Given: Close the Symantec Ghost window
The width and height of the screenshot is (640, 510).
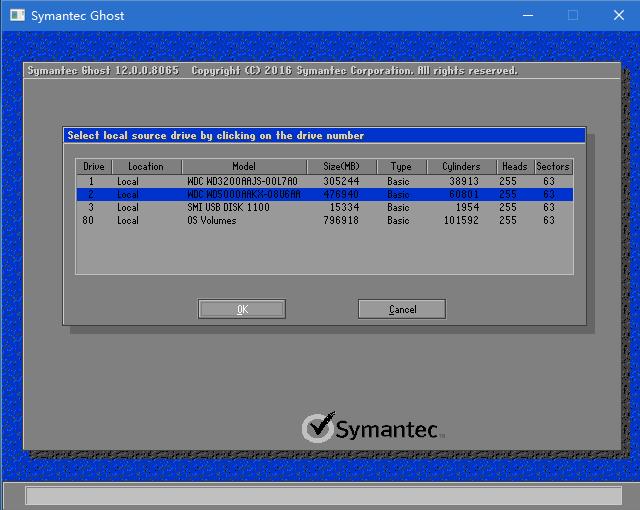Looking at the screenshot, I should (x=619, y=16).
